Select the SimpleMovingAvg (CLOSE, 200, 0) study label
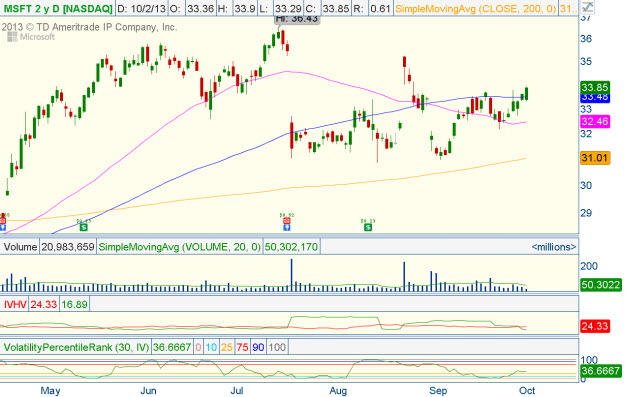The height and width of the screenshot is (397, 625). point(476,8)
